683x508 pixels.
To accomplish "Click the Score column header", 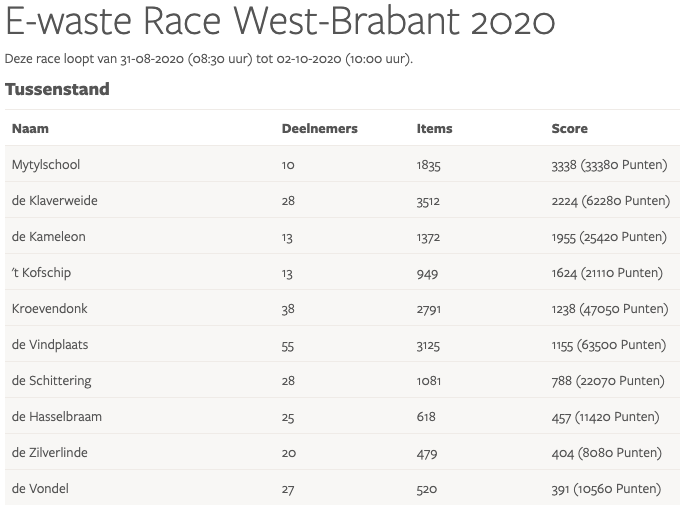I will pos(569,128).
